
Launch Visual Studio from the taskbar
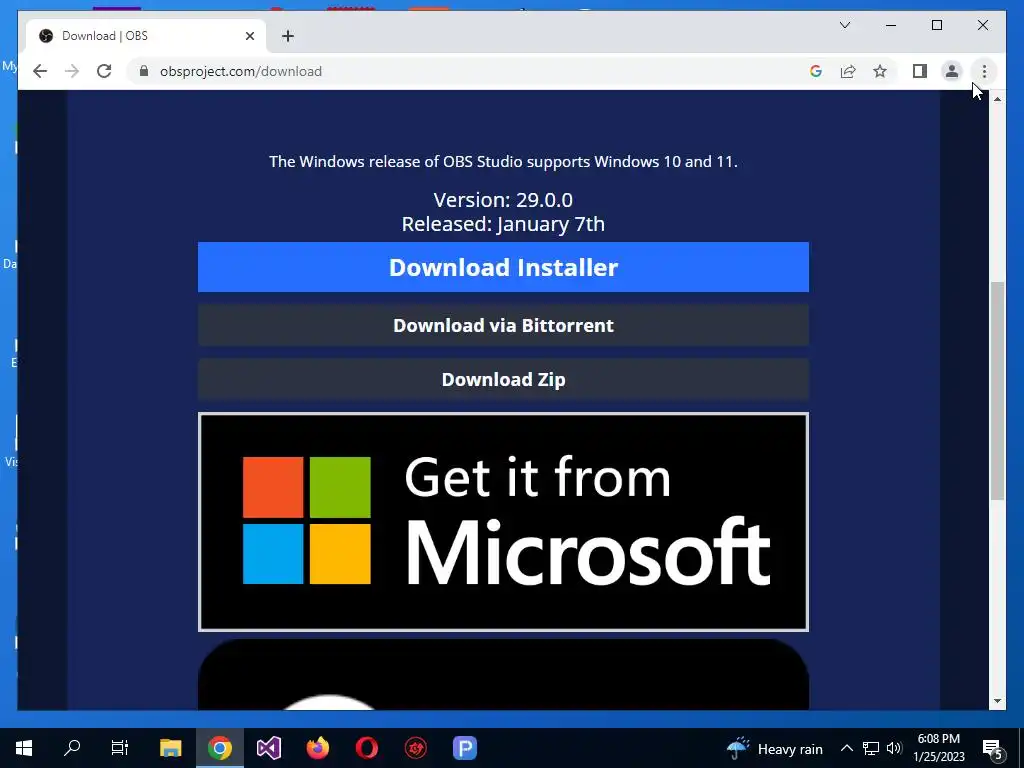point(268,748)
